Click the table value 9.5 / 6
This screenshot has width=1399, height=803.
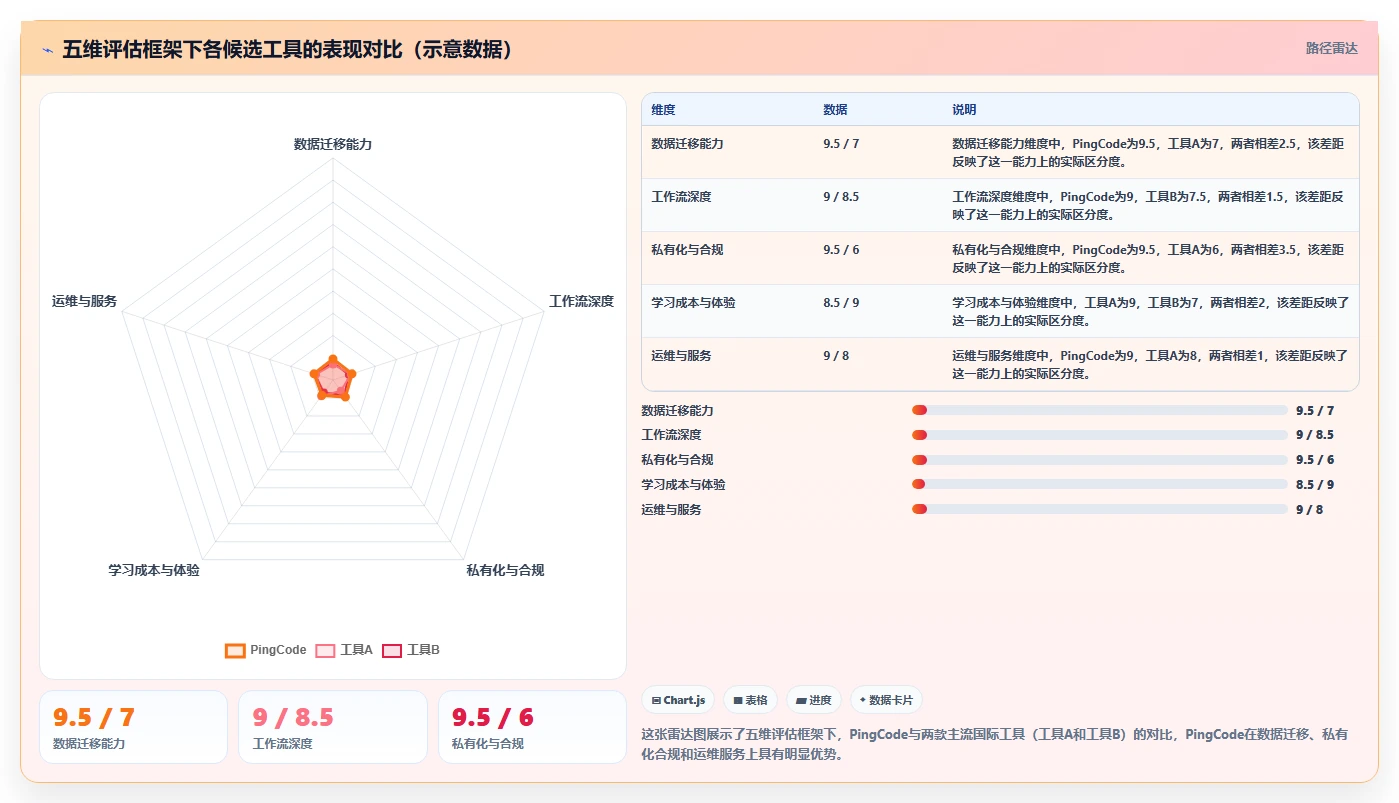(841, 250)
